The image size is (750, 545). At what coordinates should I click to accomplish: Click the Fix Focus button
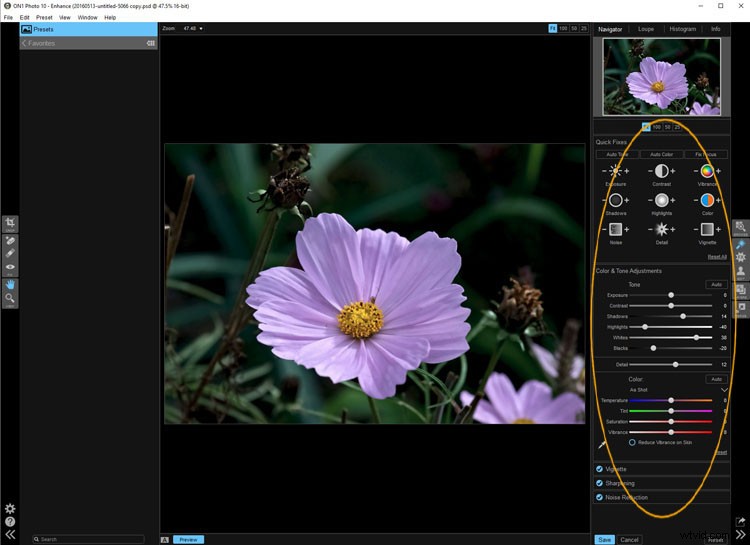tap(706, 154)
